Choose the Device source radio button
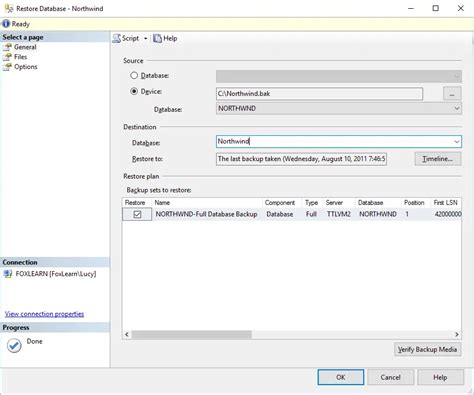Image resolution: width=474 pixels, height=395 pixels. click(x=134, y=91)
